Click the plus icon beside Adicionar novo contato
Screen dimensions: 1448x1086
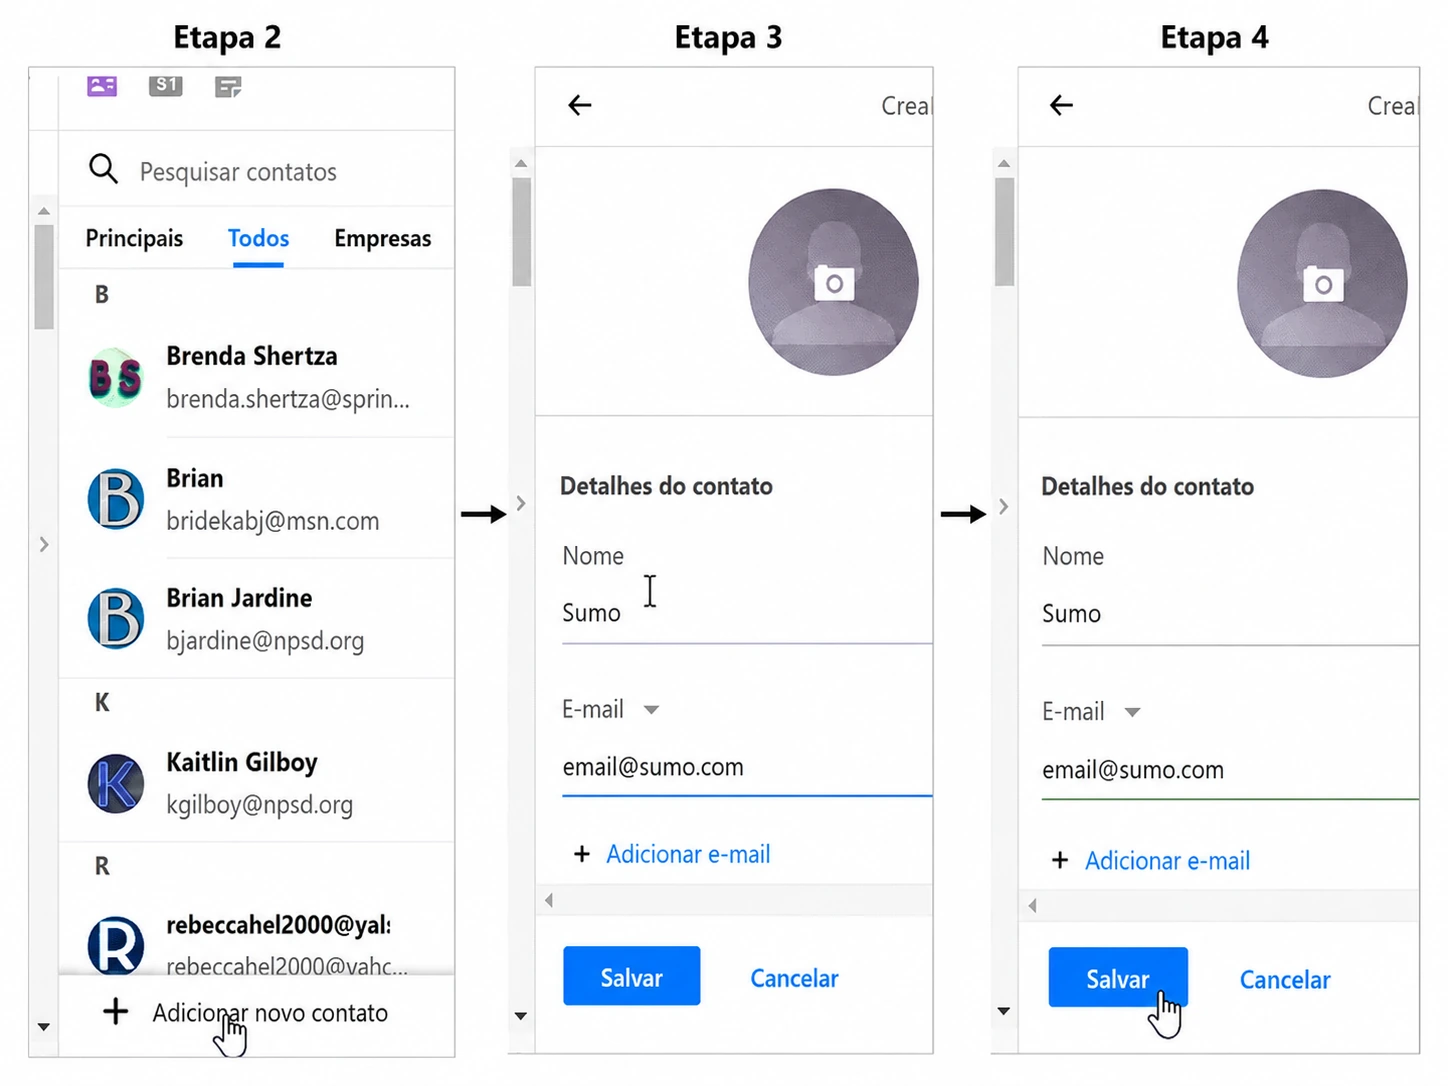pyautogui.click(x=116, y=1011)
